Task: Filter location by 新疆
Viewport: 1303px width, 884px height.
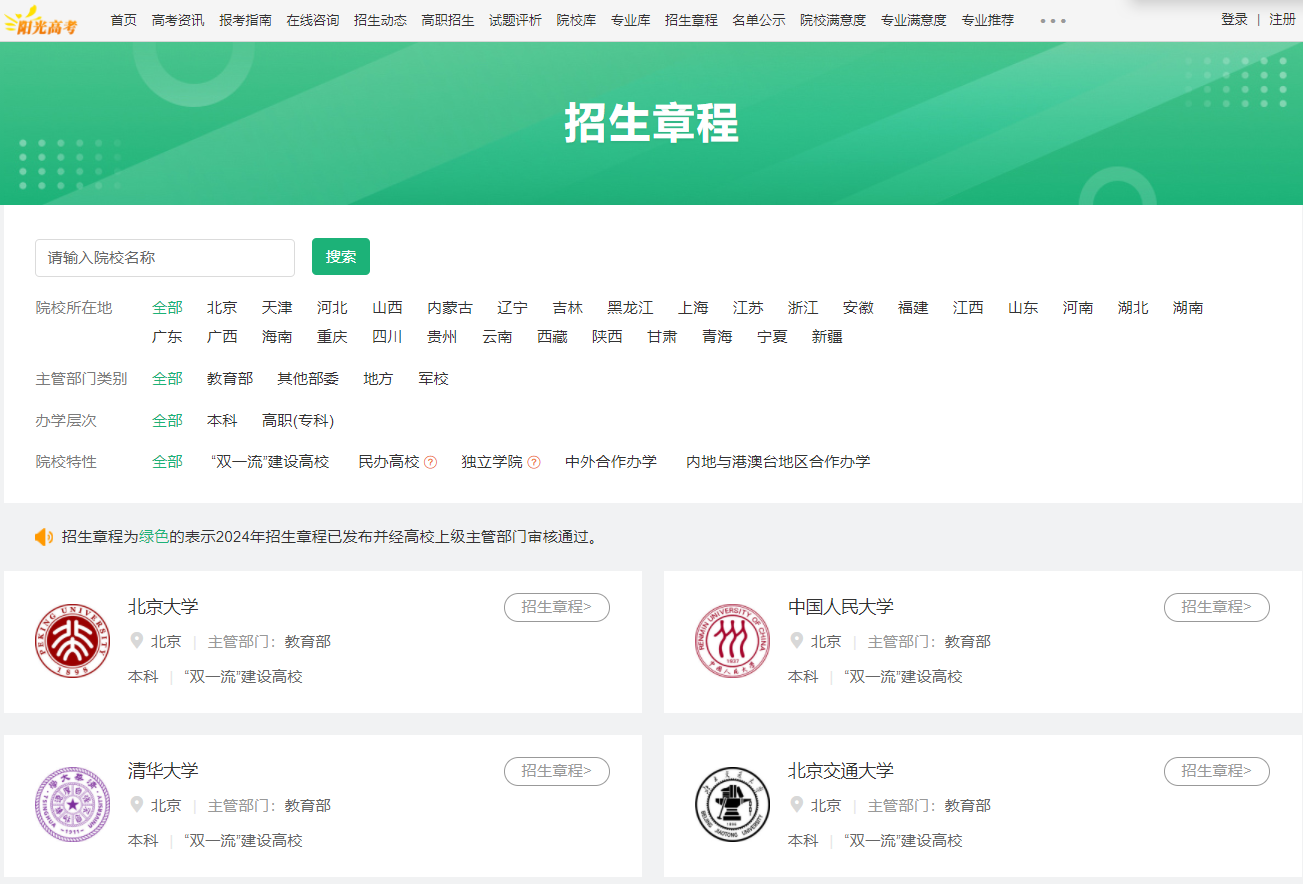Action: (x=827, y=337)
